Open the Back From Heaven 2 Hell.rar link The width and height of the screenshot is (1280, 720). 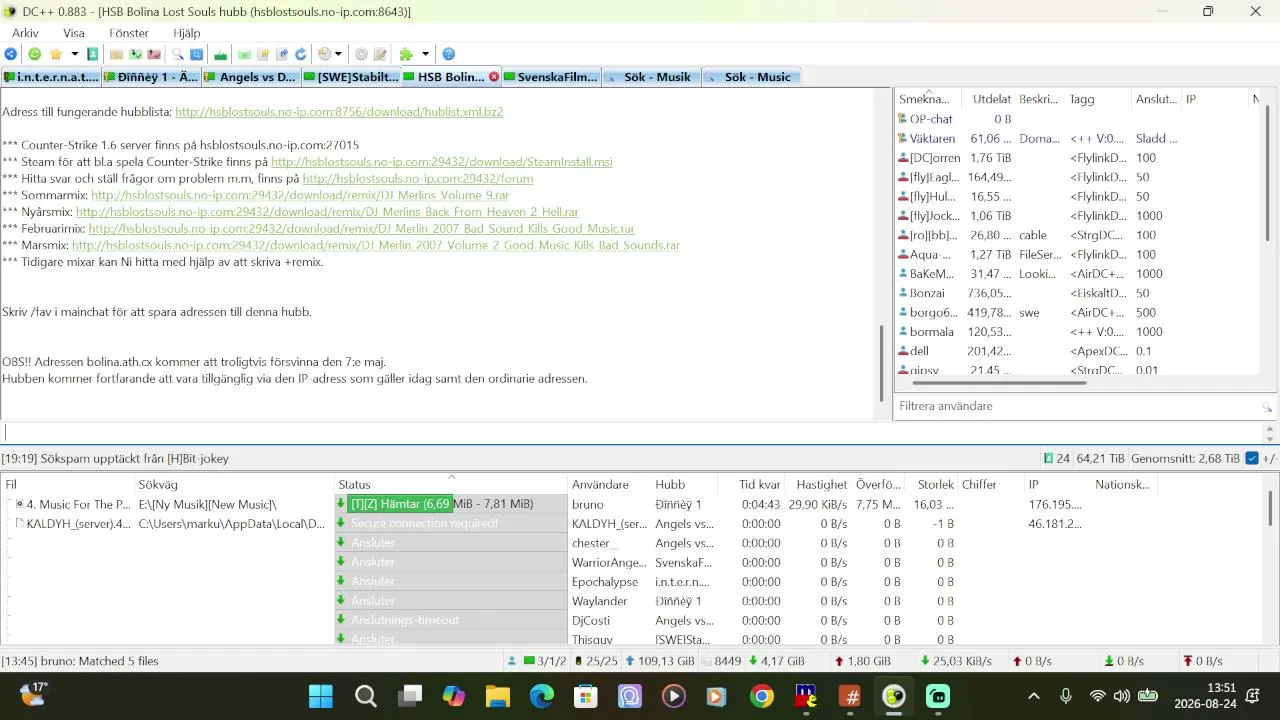coord(327,212)
